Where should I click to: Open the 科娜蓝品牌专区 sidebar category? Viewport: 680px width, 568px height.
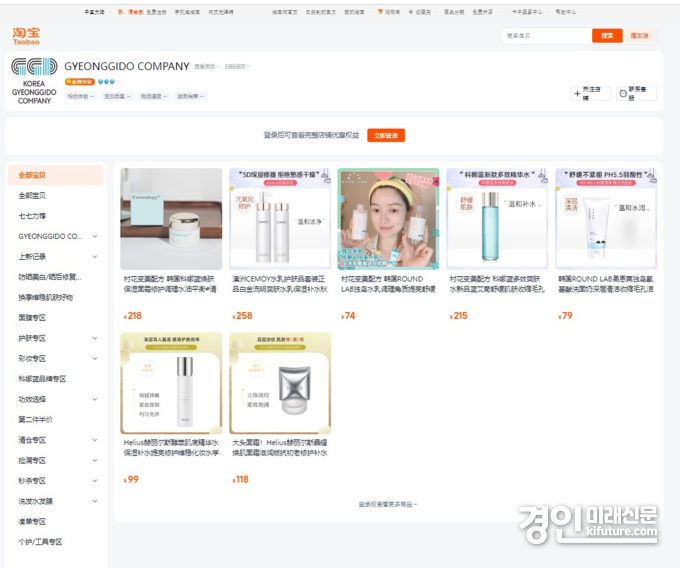[42, 379]
